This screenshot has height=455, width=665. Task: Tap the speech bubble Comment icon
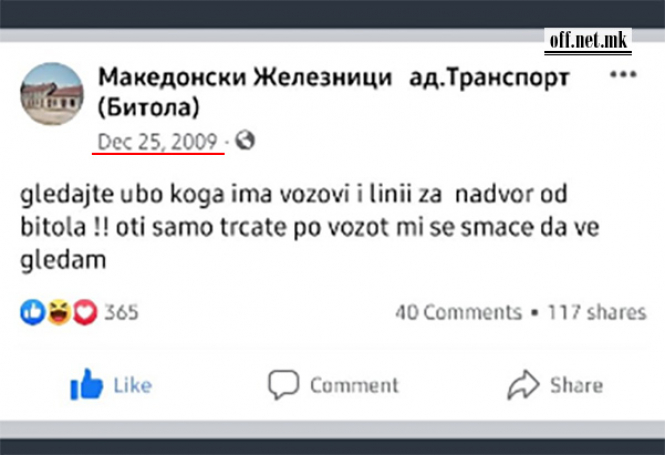pos(284,384)
